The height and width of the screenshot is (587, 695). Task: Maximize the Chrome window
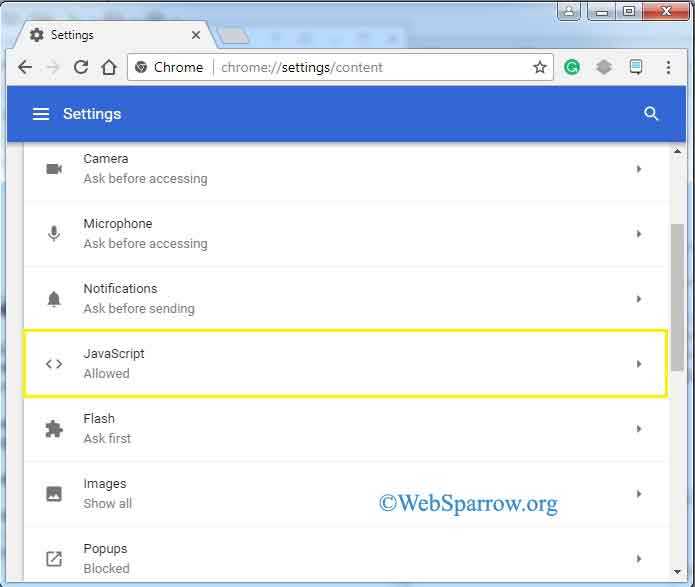[x=629, y=11]
